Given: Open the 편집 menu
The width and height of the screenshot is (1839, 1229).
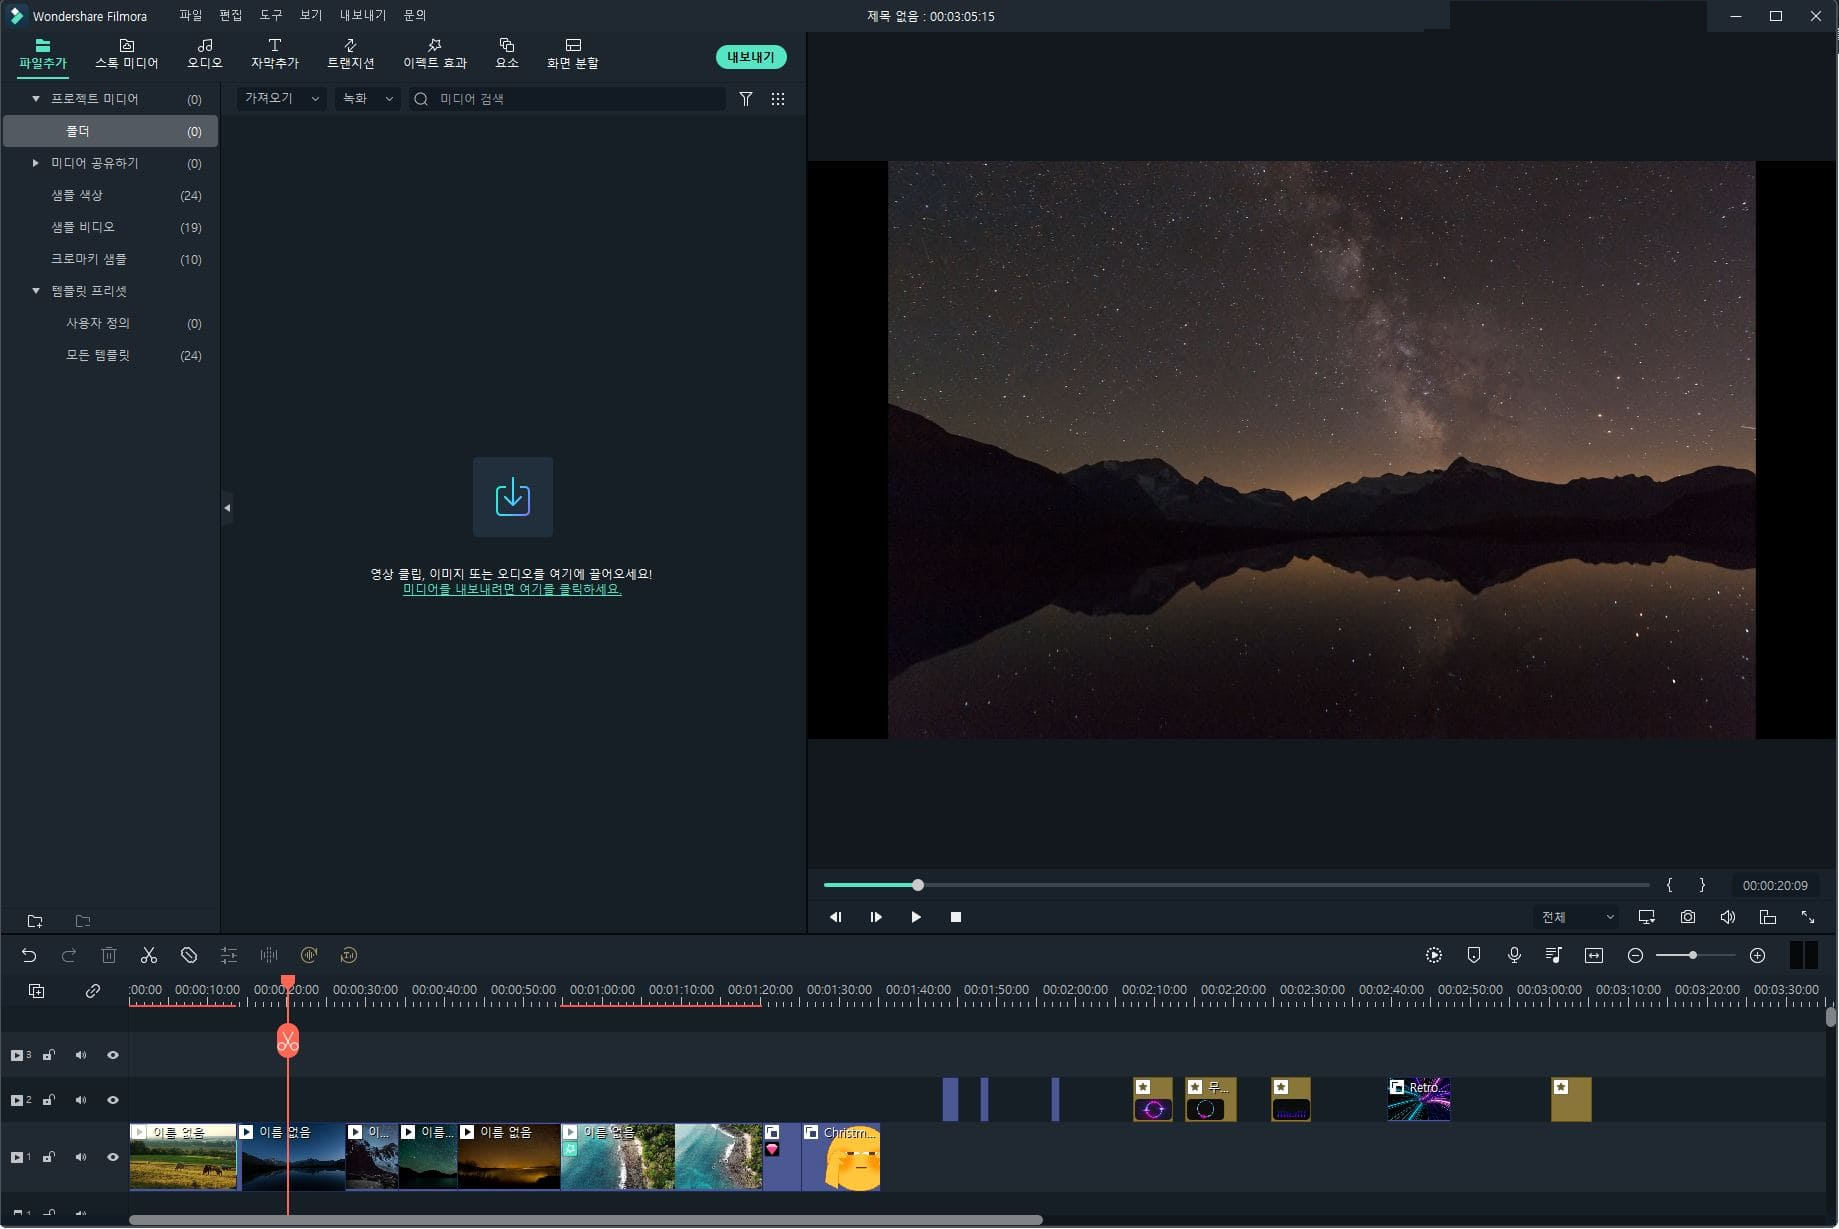Looking at the screenshot, I should [231, 15].
